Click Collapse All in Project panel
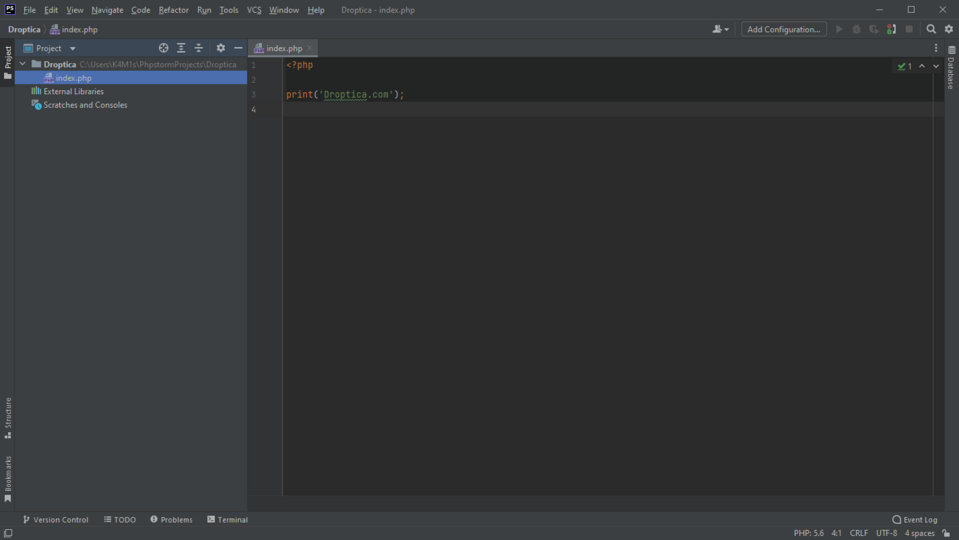The height and width of the screenshot is (540, 959). tap(199, 48)
